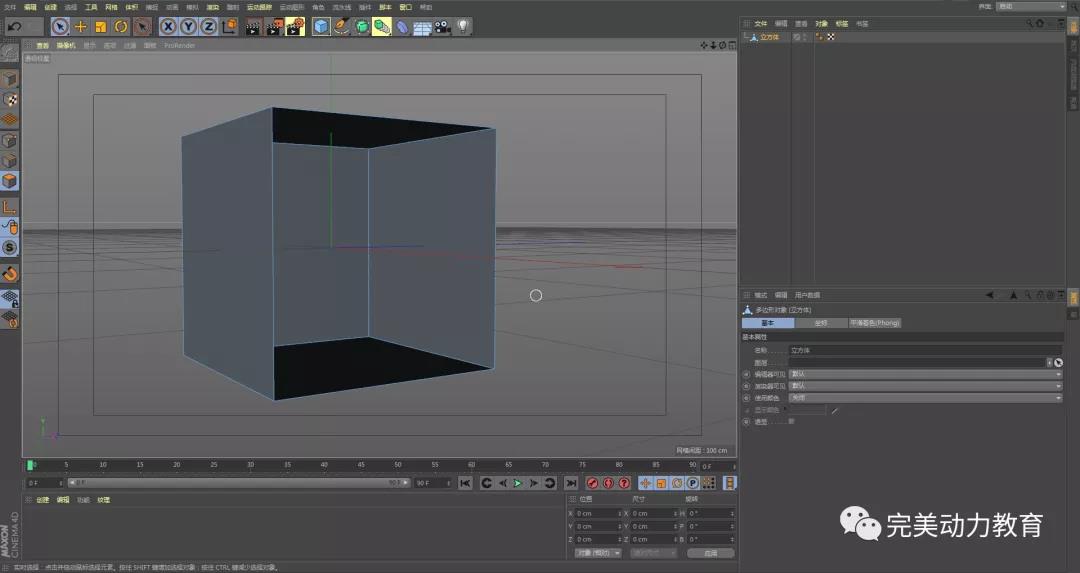Toggle the X axis lock
1080x573 pixels.
tap(168, 26)
